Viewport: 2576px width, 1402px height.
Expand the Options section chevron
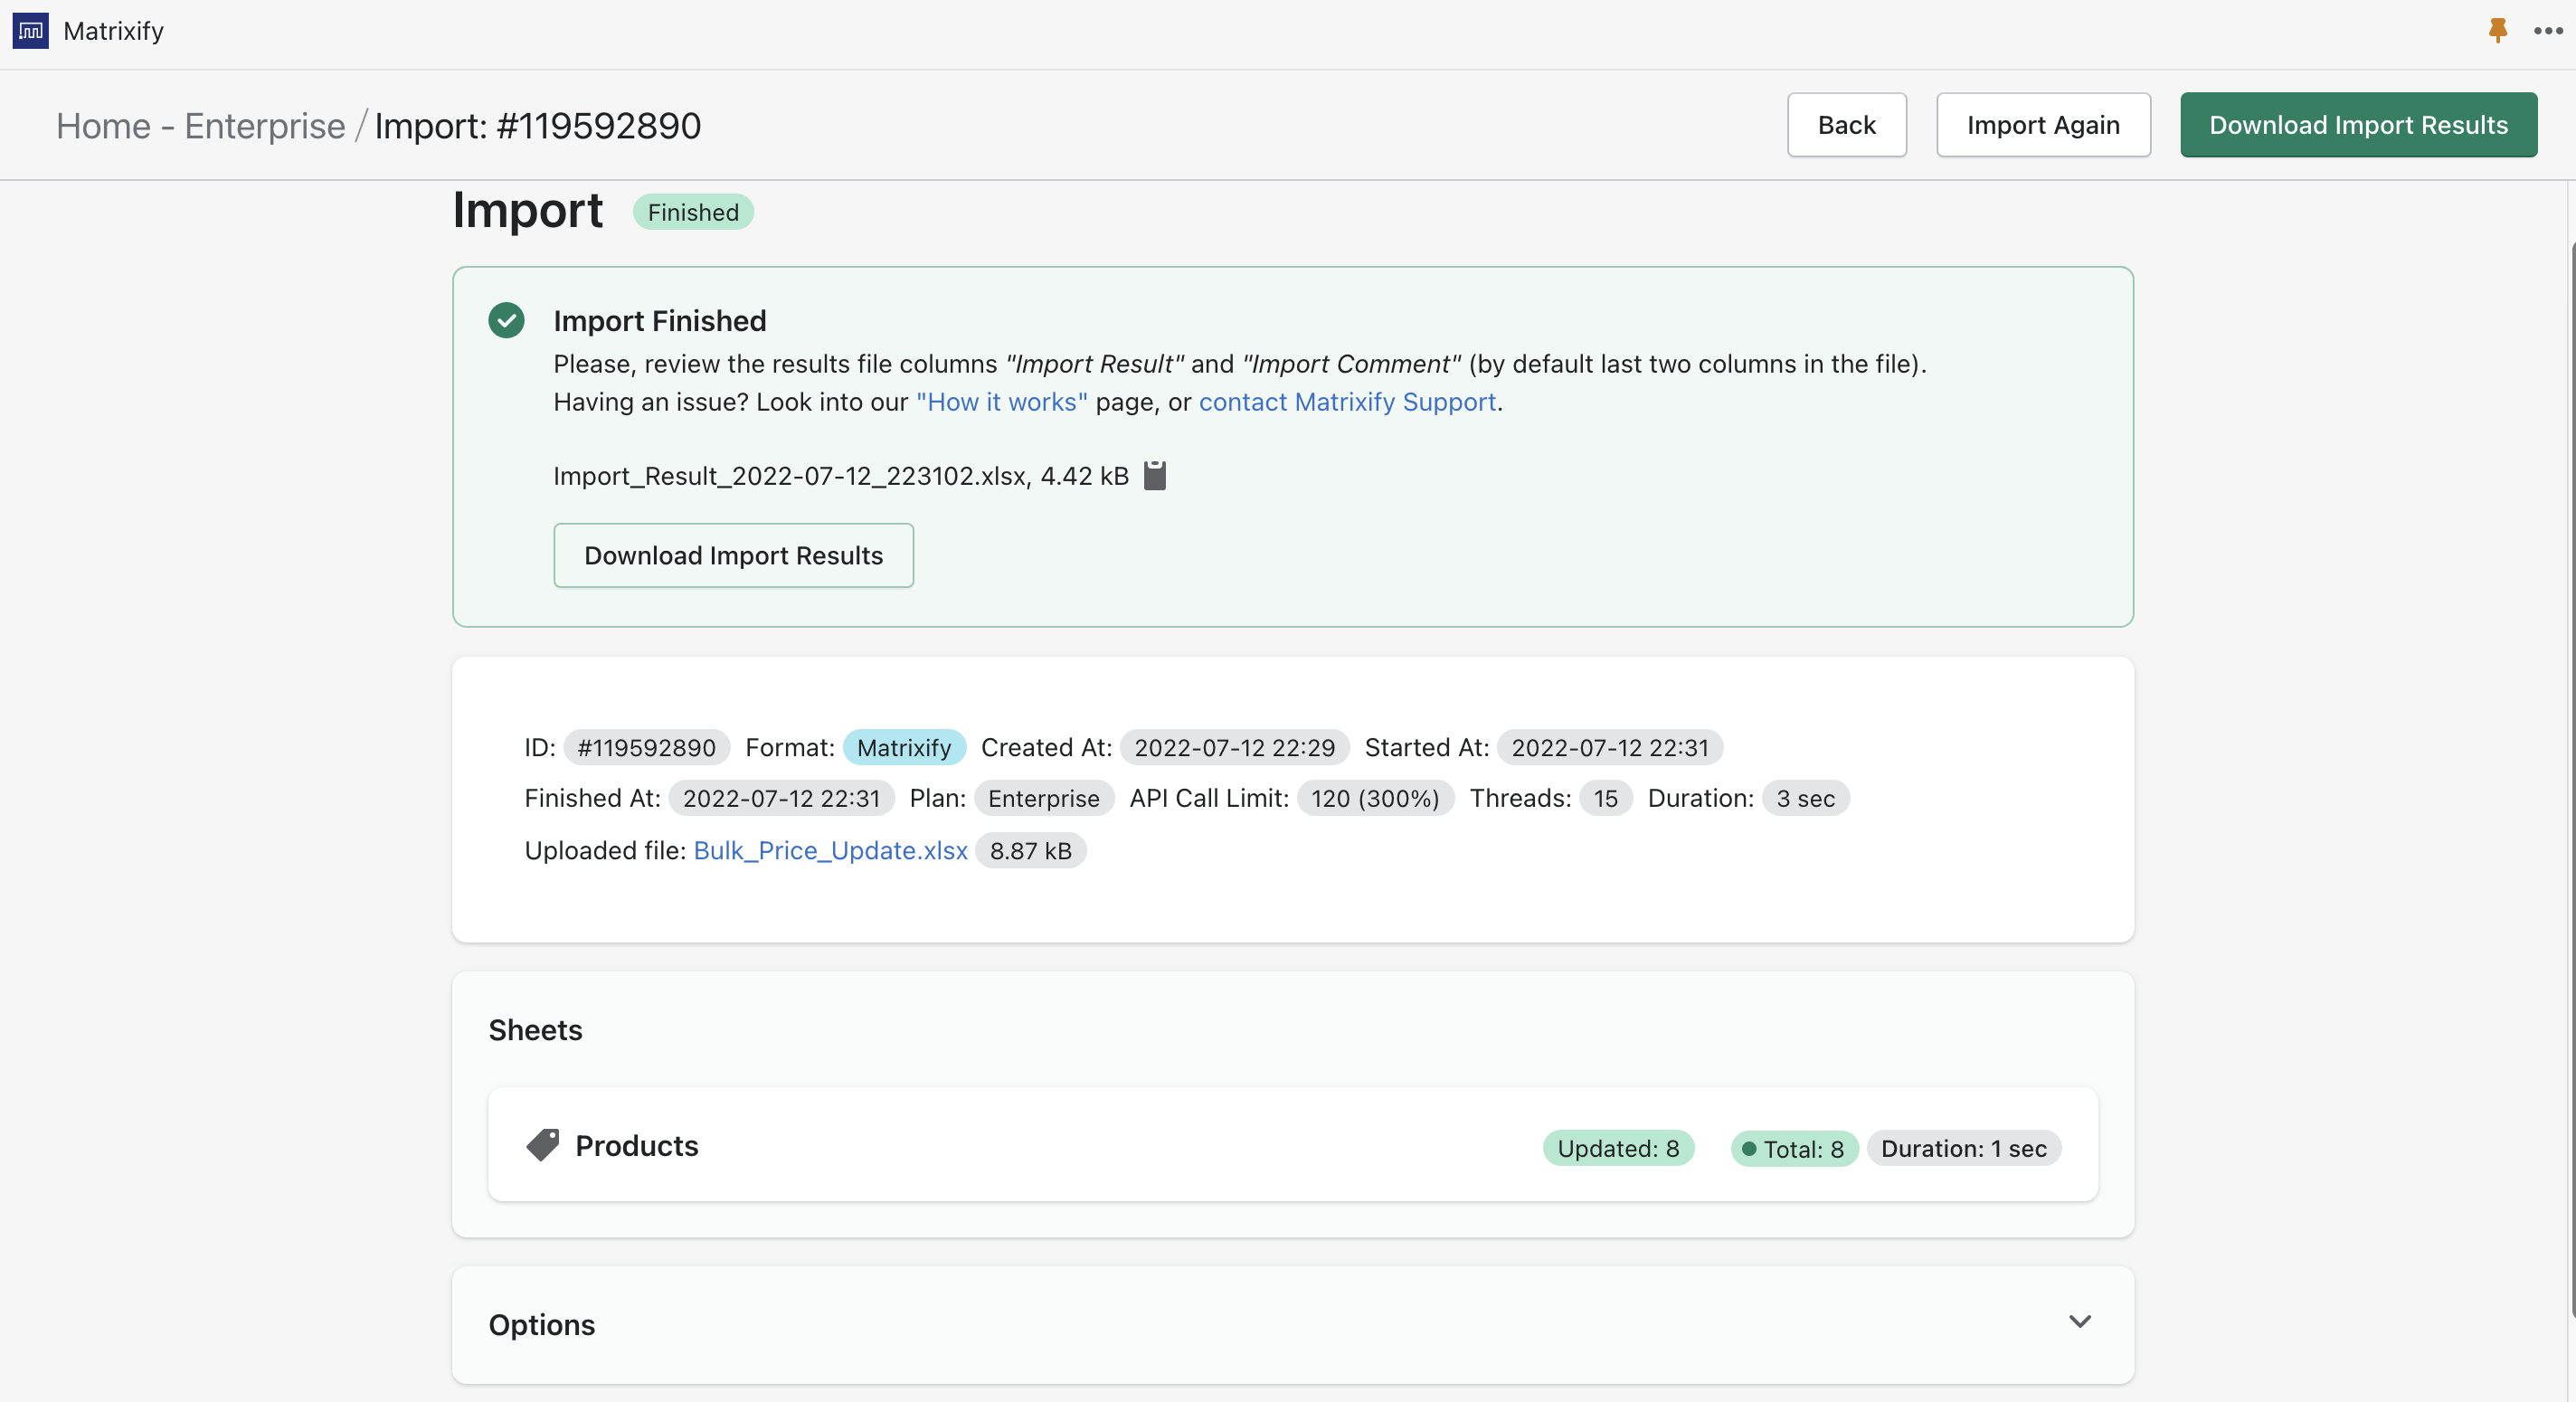click(2079, 1322)
